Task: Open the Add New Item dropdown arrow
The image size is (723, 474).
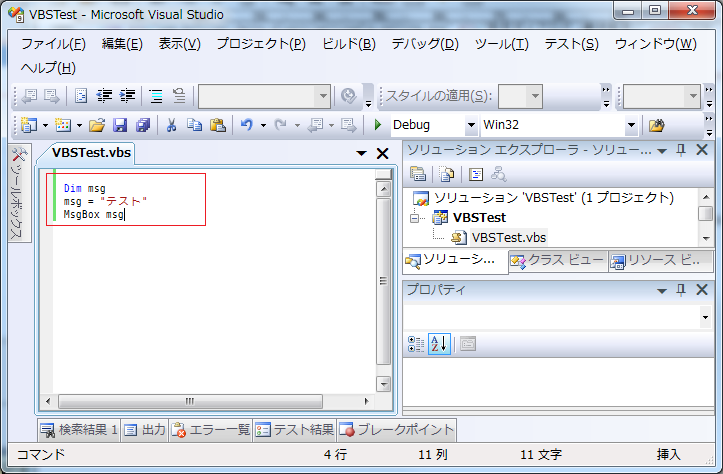Action: pos(79,125)
